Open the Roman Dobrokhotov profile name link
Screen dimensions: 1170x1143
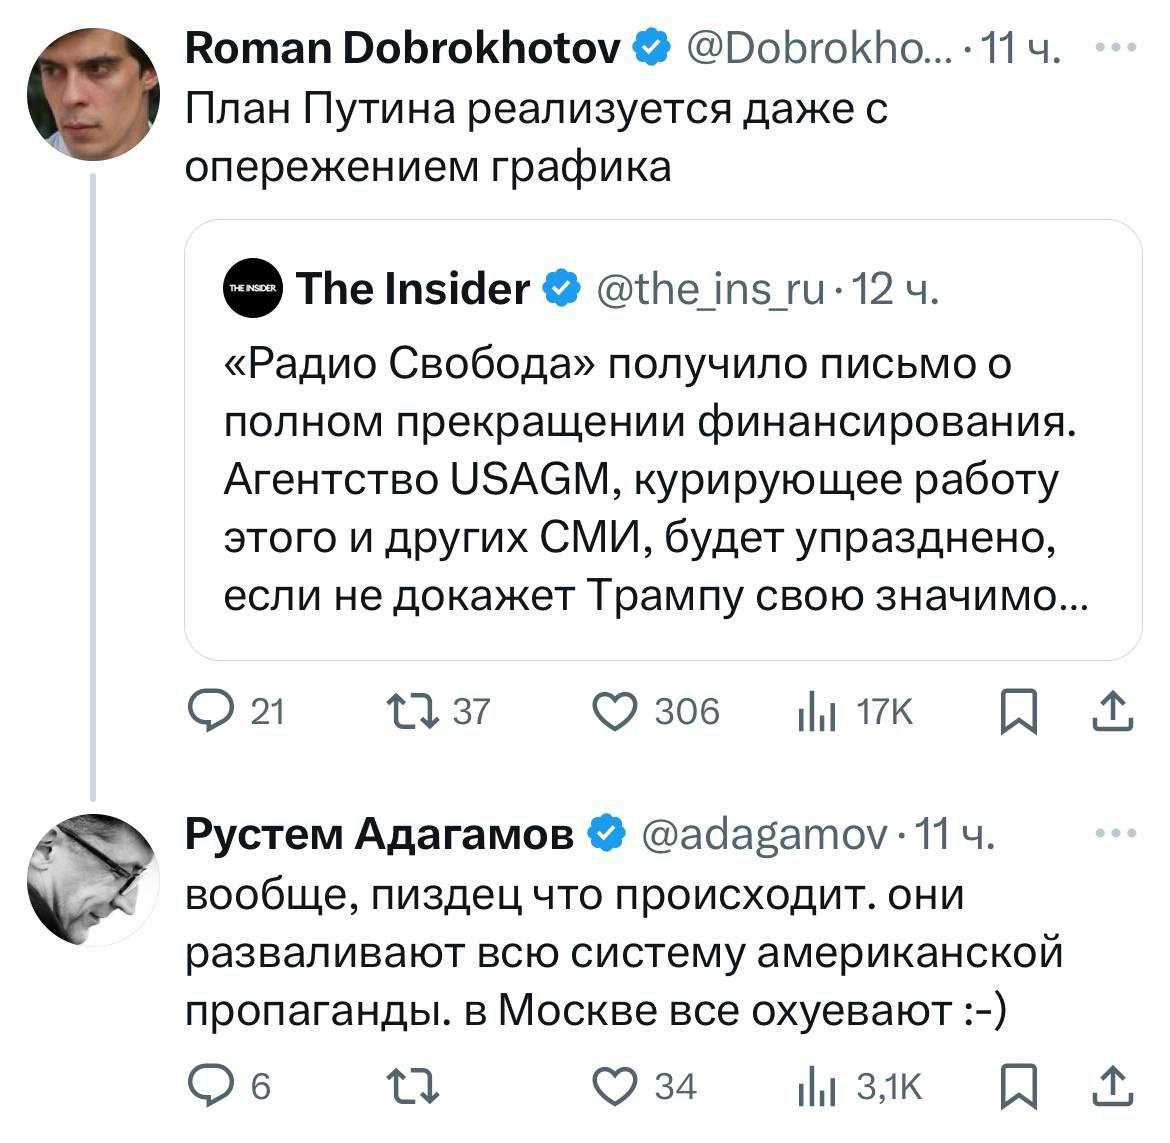[x=403, y=47]
